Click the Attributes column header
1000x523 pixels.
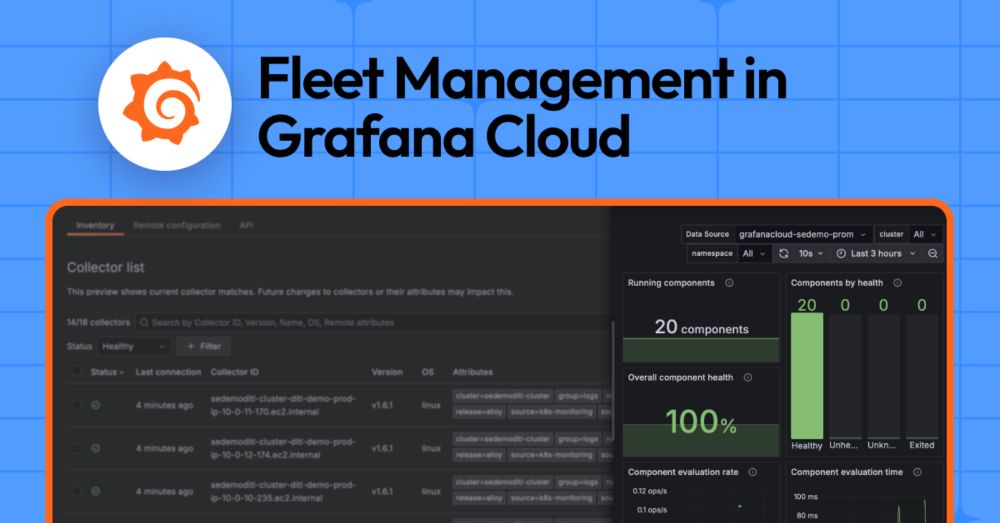[473, 372]
